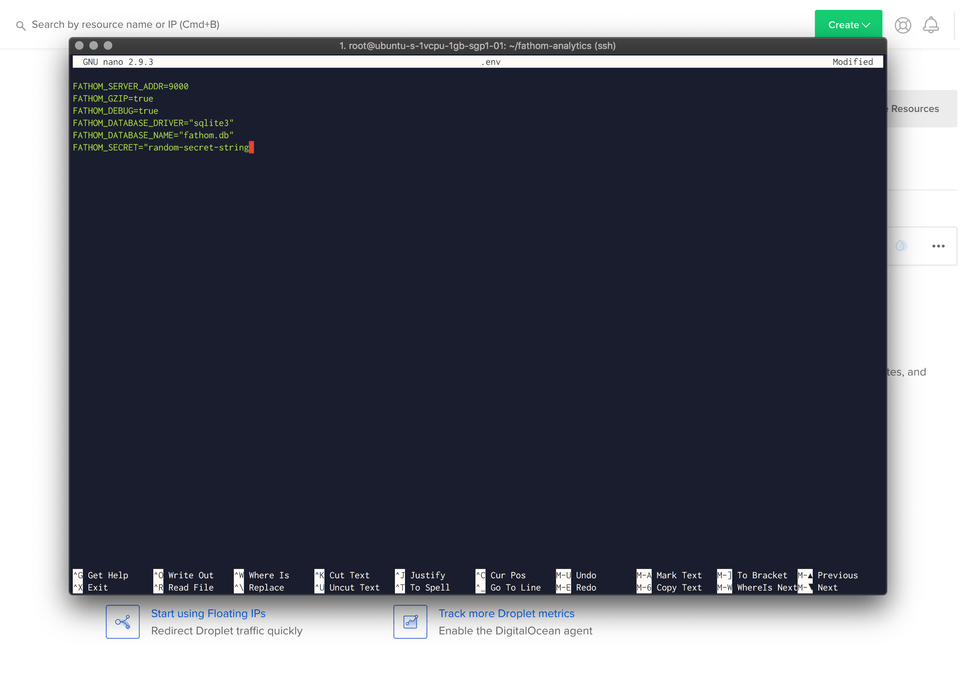
Task: Click Undo shortcut in nano
Action: (x=576, y=576)
